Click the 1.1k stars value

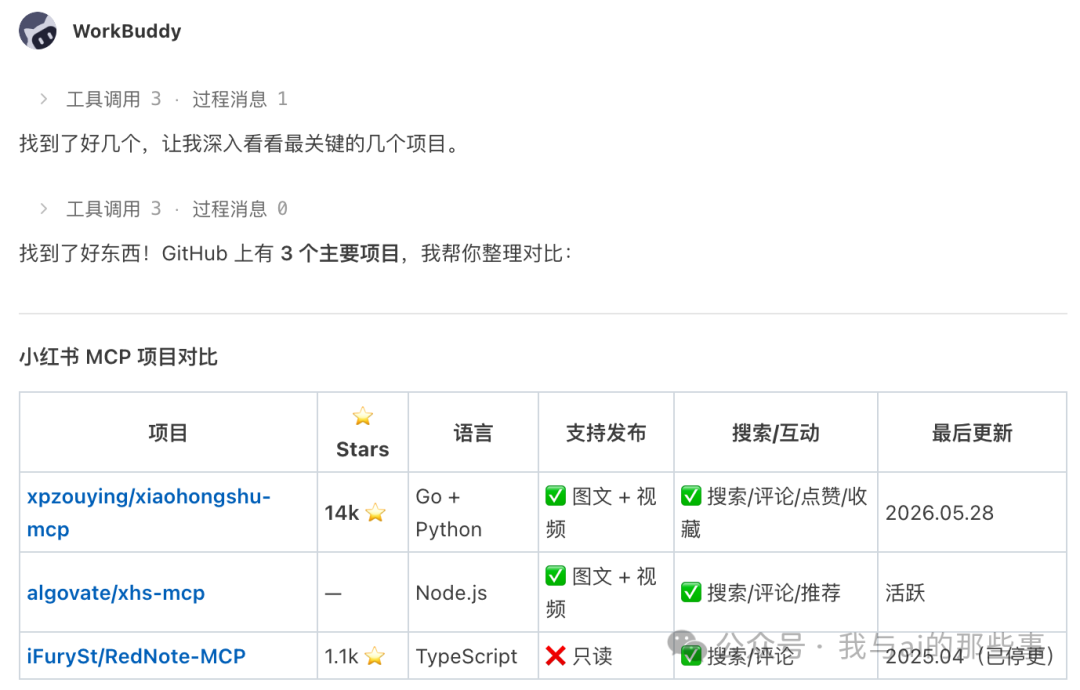coord(342,656)
